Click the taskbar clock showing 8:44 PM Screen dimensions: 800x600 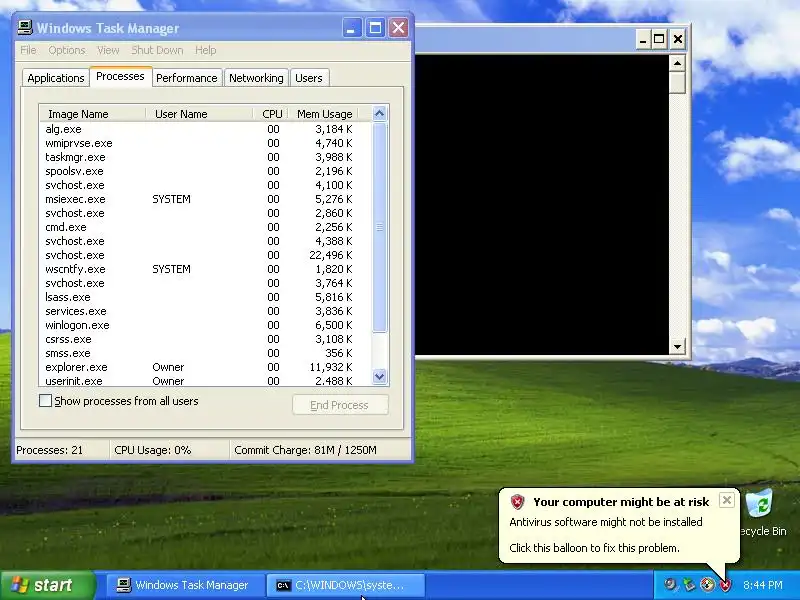pos(763,585)
